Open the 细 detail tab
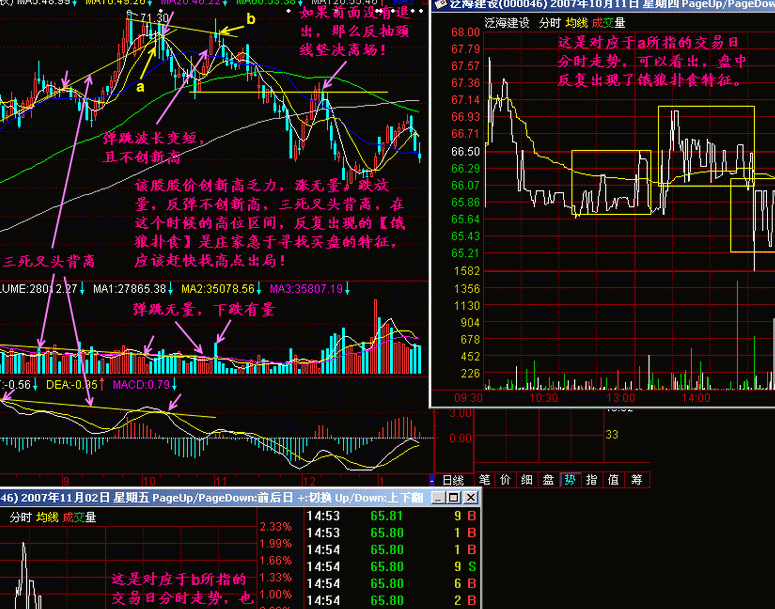 pyautogui.click(x=527, y=480)
